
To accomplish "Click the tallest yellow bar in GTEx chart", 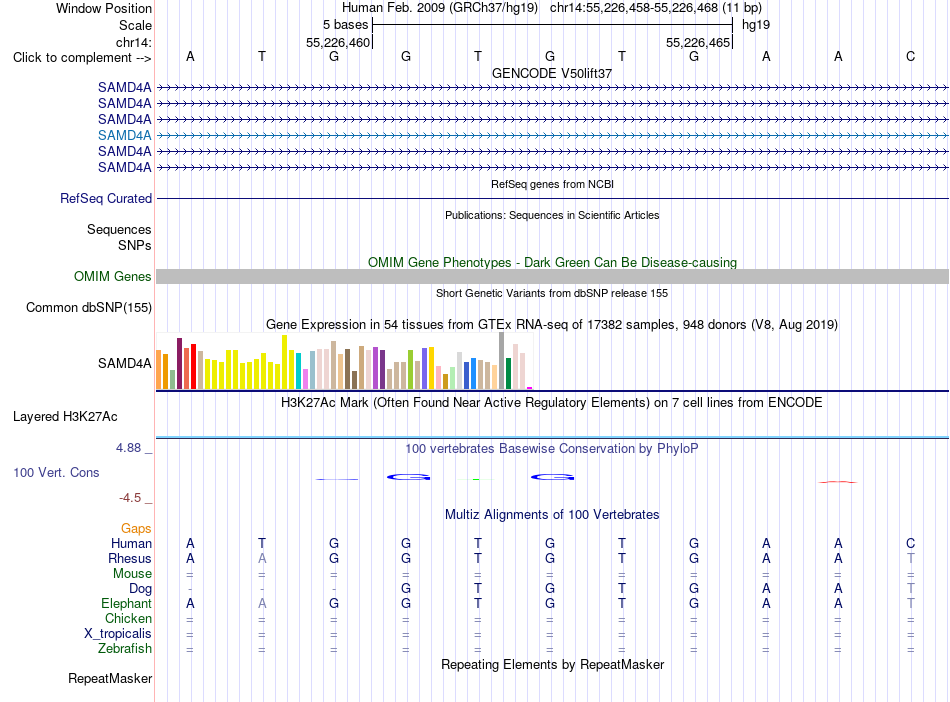I will coord(284,362).
